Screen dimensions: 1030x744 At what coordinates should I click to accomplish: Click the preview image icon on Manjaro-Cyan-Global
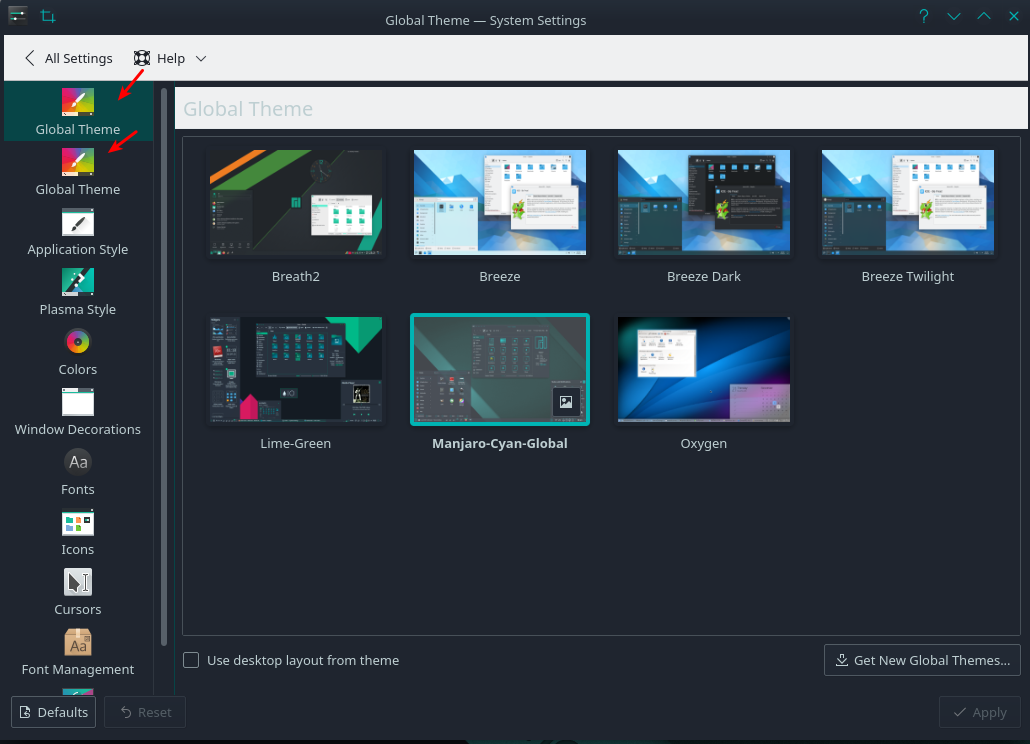tap(566, 401)
